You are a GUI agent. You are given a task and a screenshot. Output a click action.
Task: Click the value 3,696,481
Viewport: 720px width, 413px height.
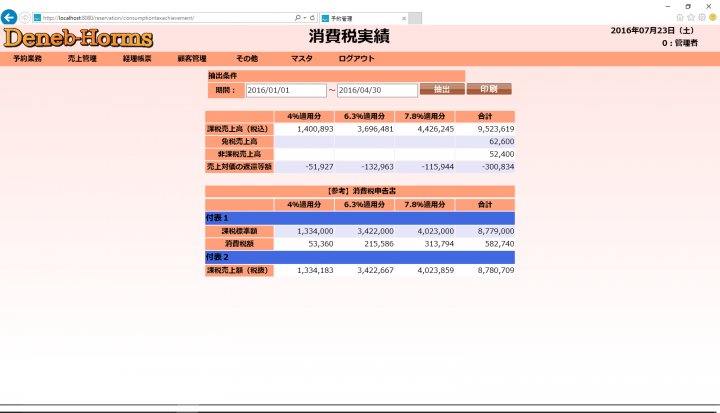tap(375, 129)
